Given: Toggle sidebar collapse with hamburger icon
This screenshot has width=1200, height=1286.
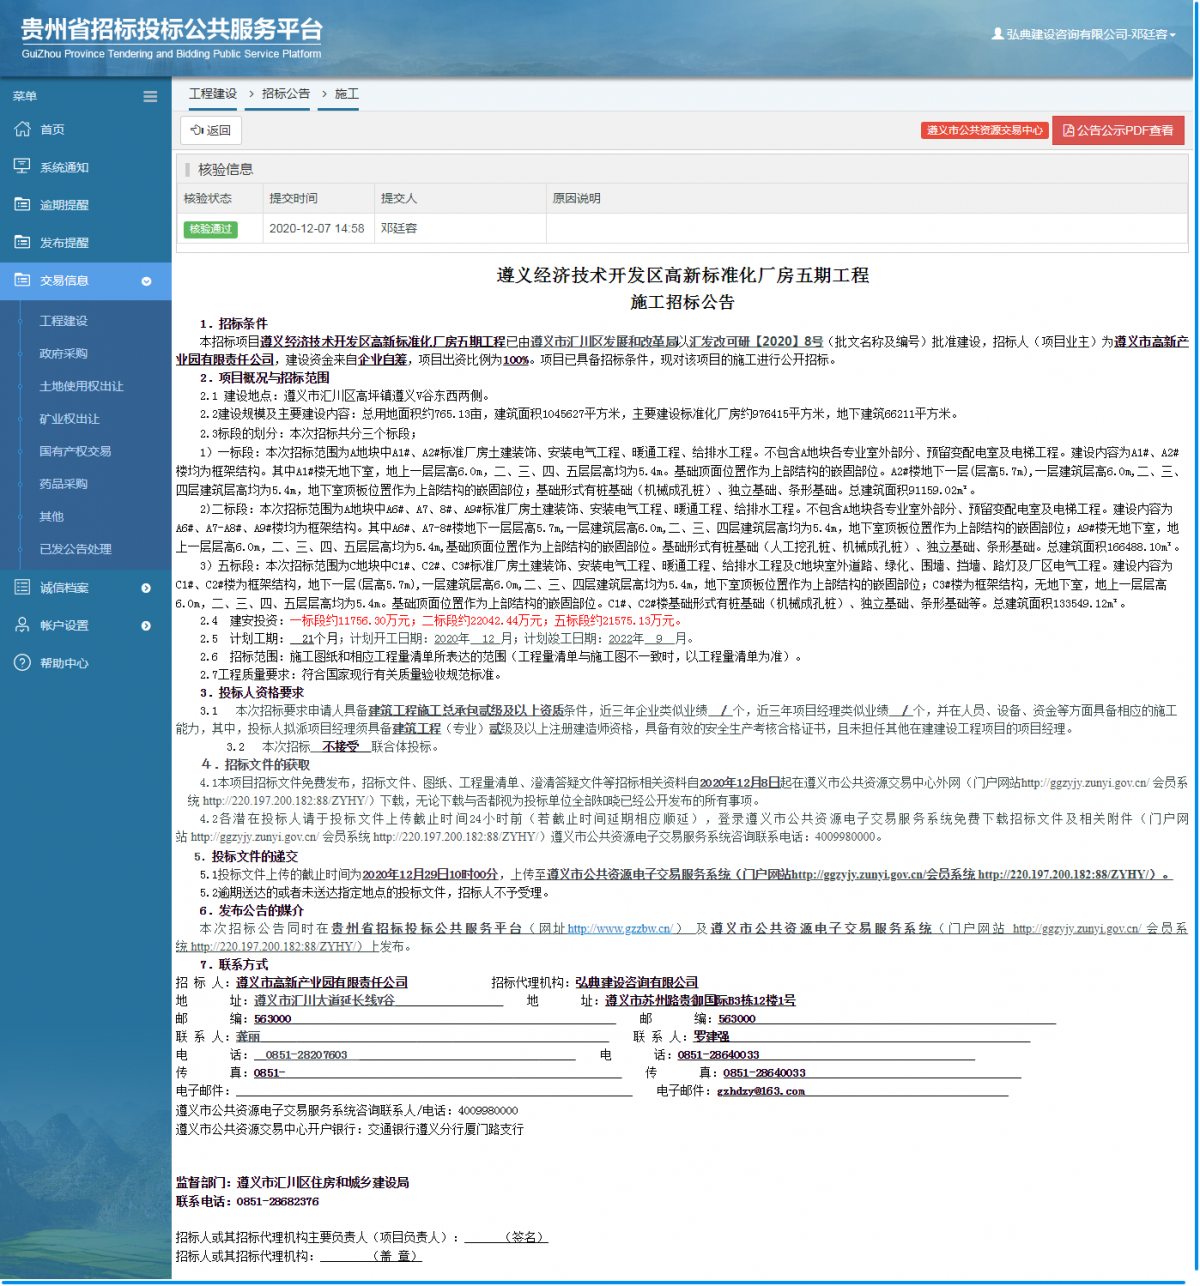Looking at the screenshot, I should pyautogui.click(x=150, y=96).
